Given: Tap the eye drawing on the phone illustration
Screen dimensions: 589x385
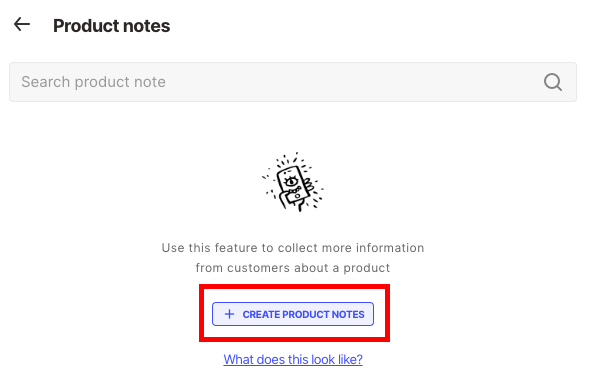Looking at the screenshot, I should (291, 182).
